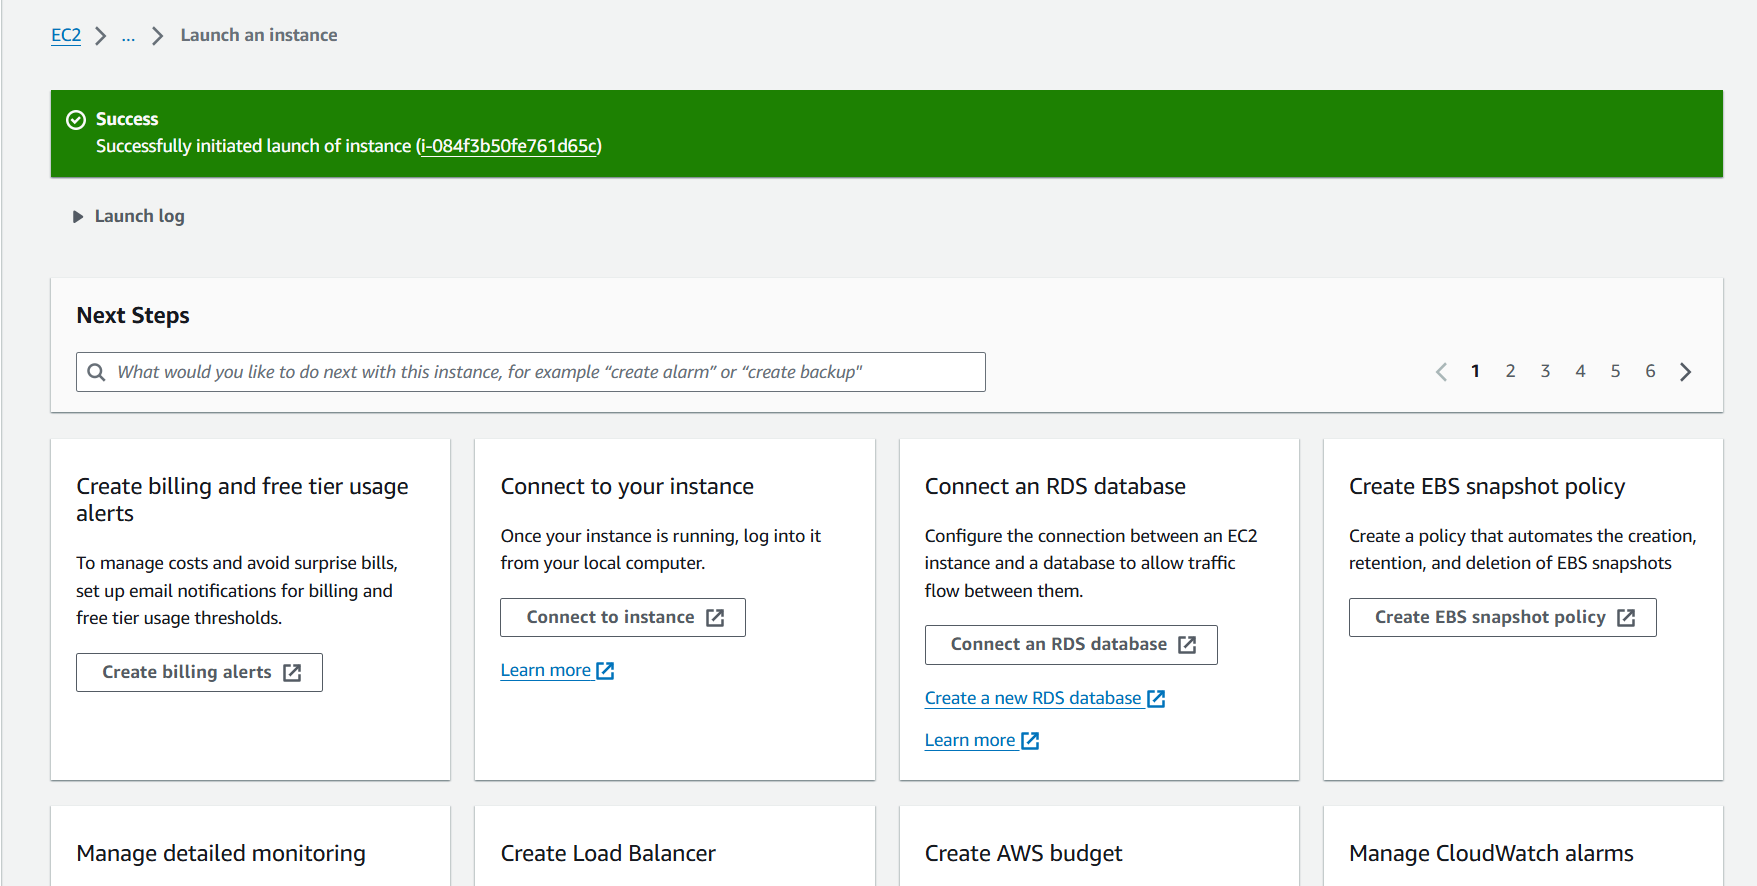Image resolution: width=1757 pixels, height=886 pixels.
Task: Click Connect an RDS database button
Action: point(1071,645)
